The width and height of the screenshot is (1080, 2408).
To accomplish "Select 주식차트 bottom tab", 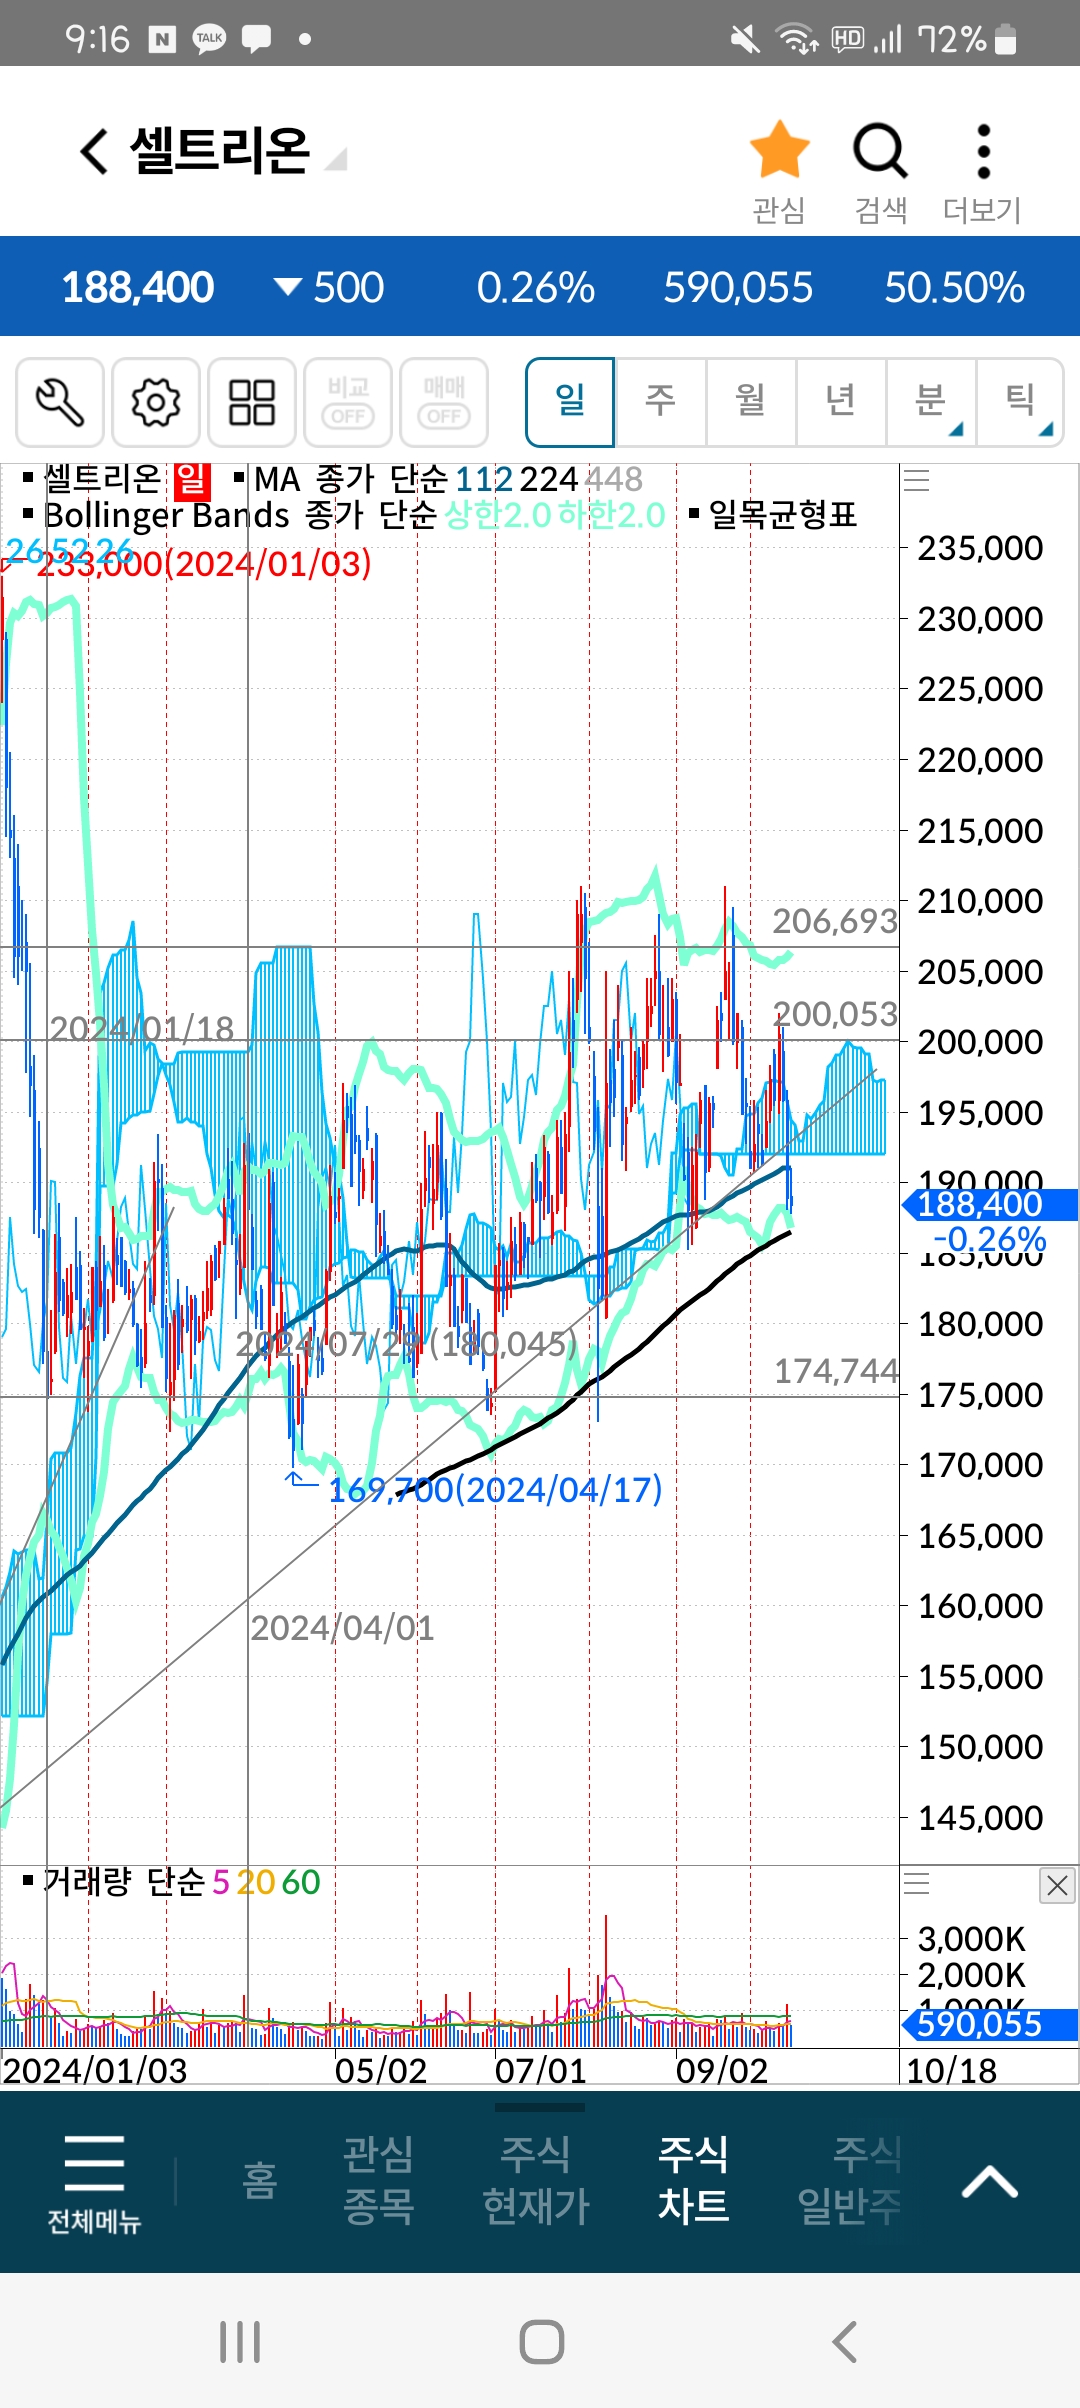I will coord(693,2180).
